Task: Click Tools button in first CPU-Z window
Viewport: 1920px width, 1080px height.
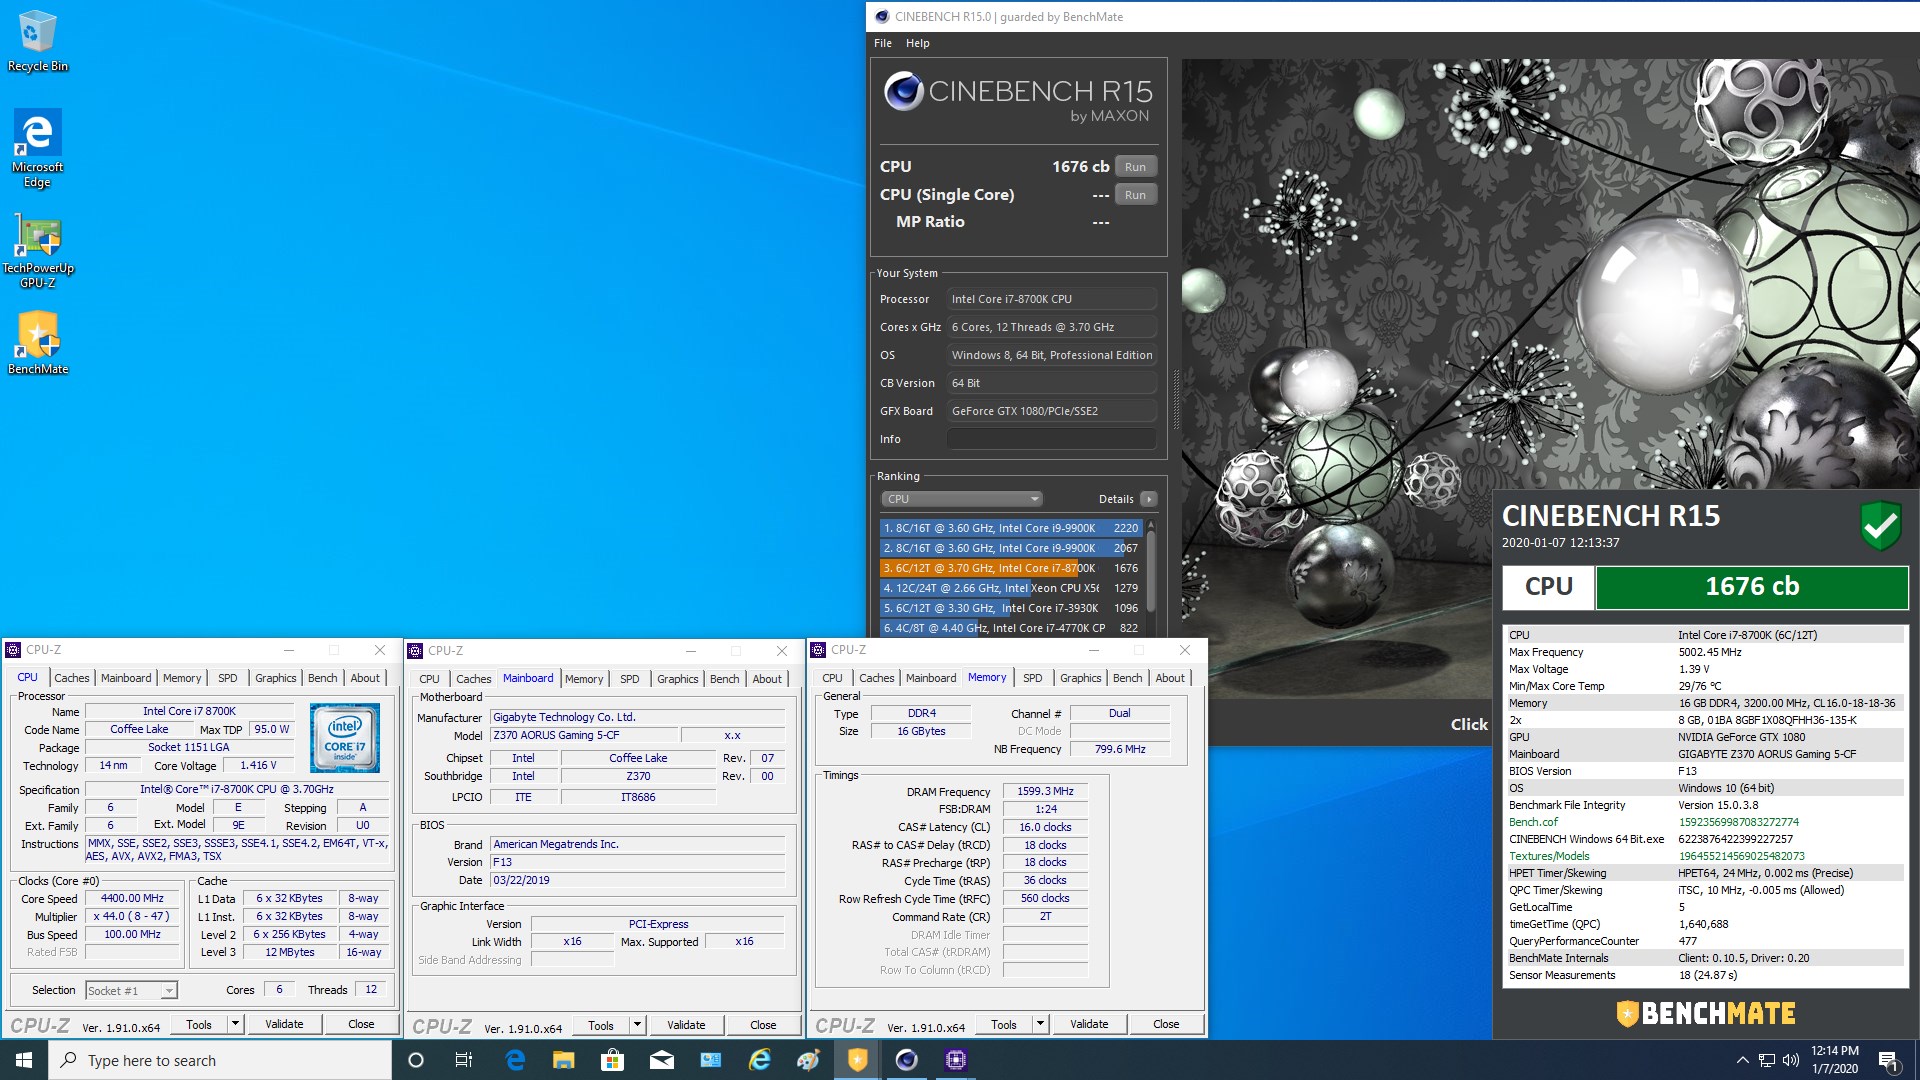Action: coord(199,1024)
